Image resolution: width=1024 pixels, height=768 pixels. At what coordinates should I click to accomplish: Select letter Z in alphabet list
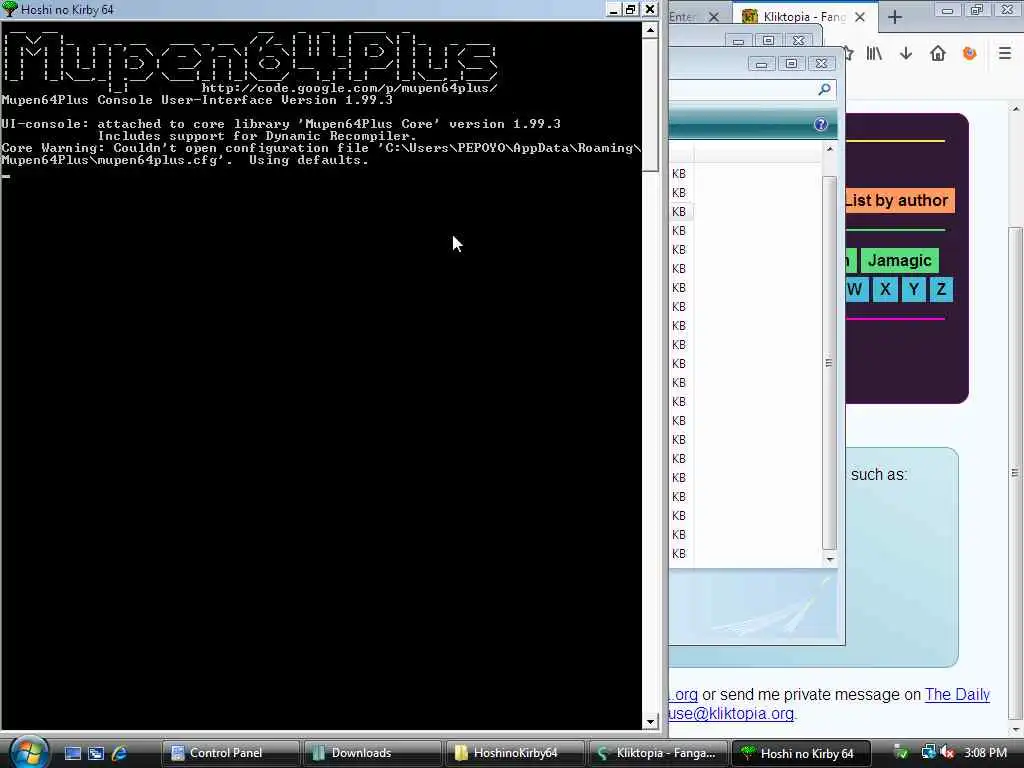click(941, 289)
